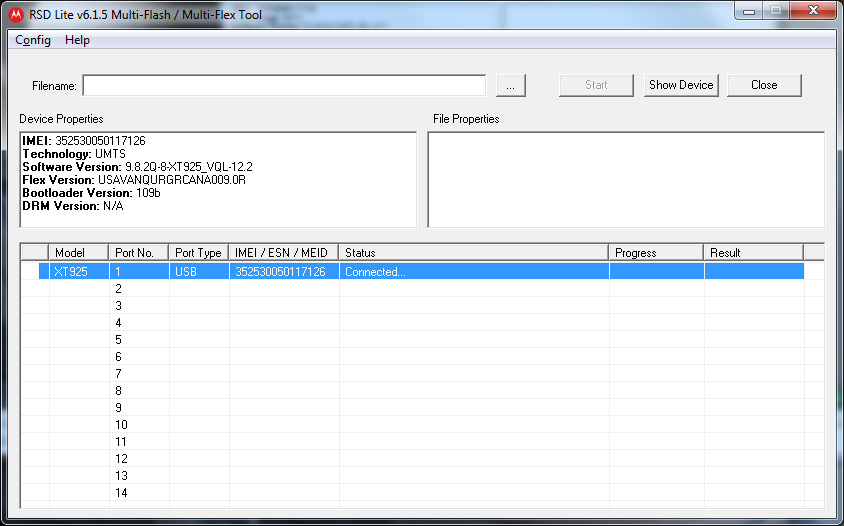Screen dimensions: 844x526
Task: Click the IMEI line in Device Properties
Action: [84, 141]
